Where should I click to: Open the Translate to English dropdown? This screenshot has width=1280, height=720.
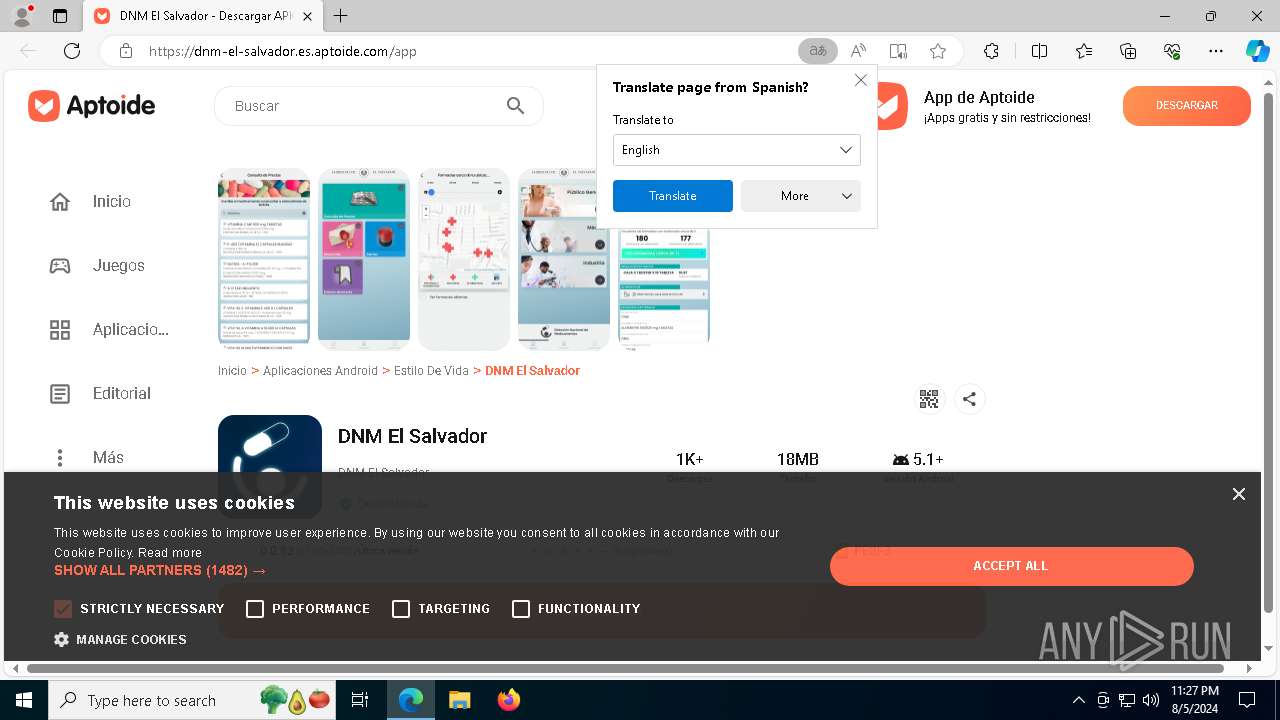737,150
